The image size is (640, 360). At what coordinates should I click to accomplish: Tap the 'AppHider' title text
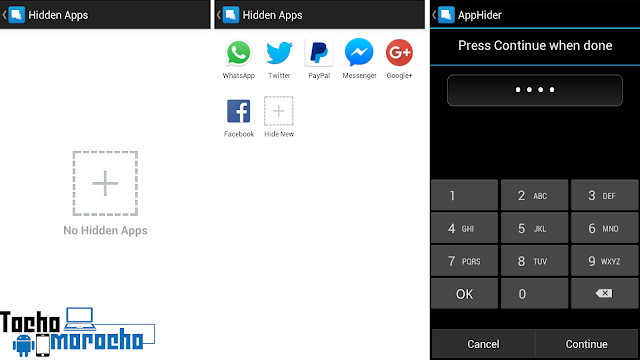coord(480,15)
